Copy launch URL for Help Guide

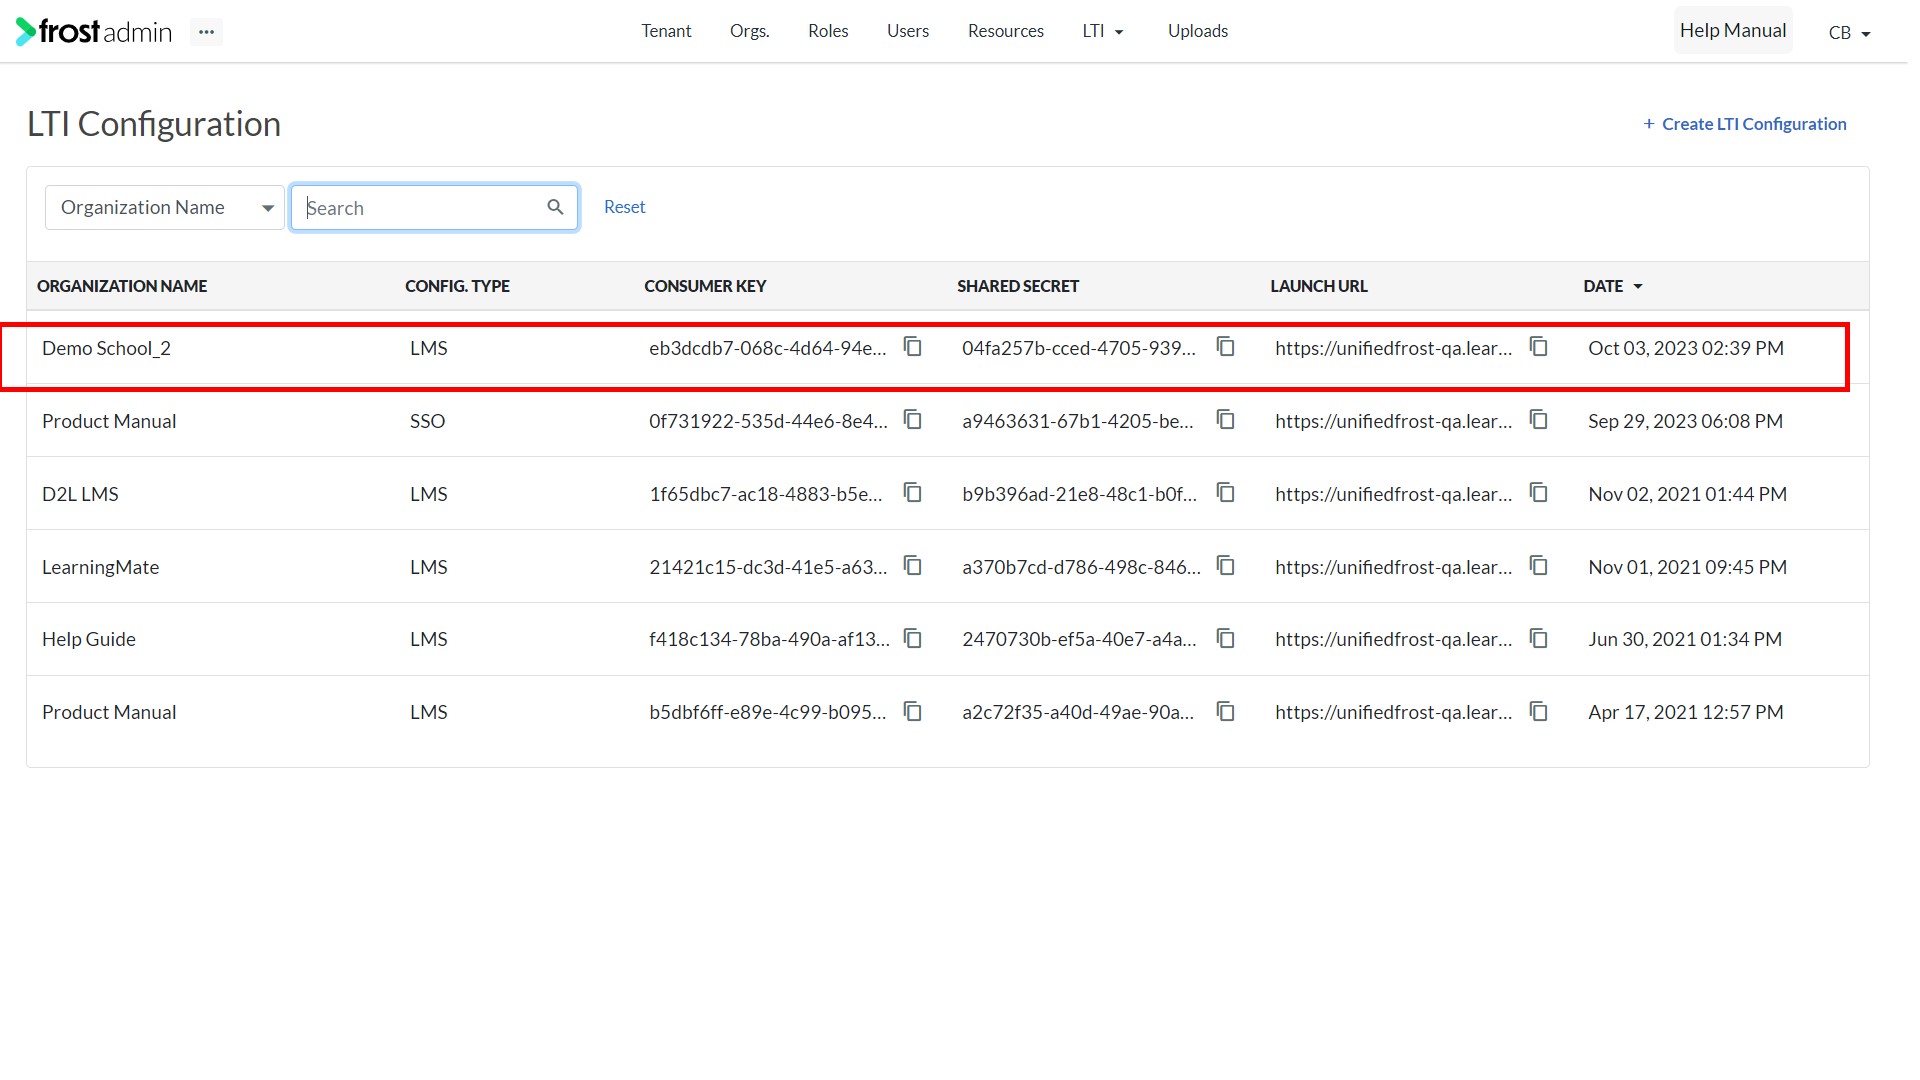coord(1538,638)
